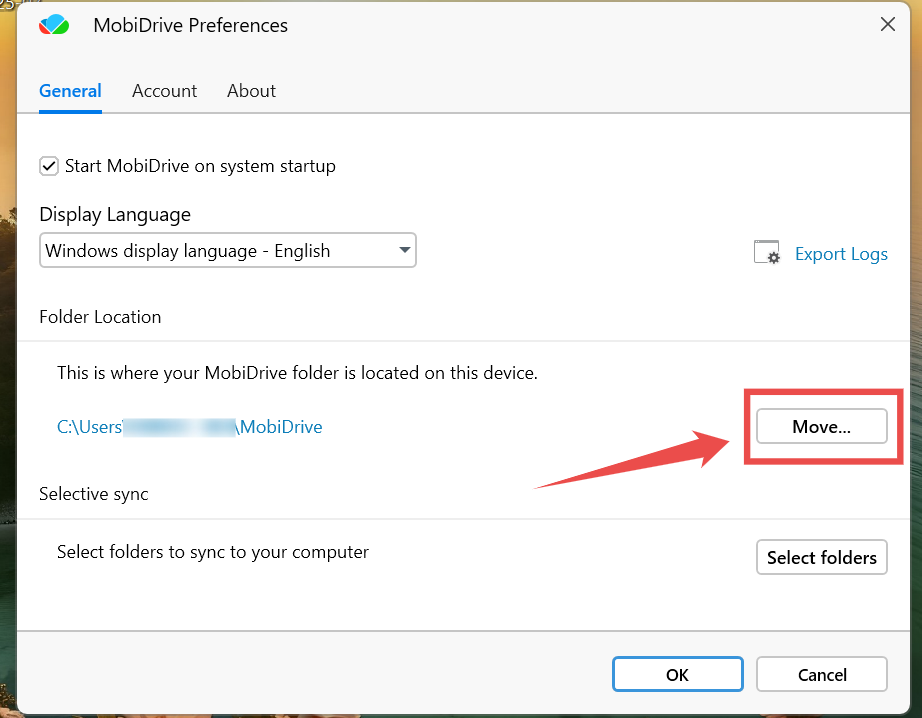Click the Export Logs link text

pos(841,254)
